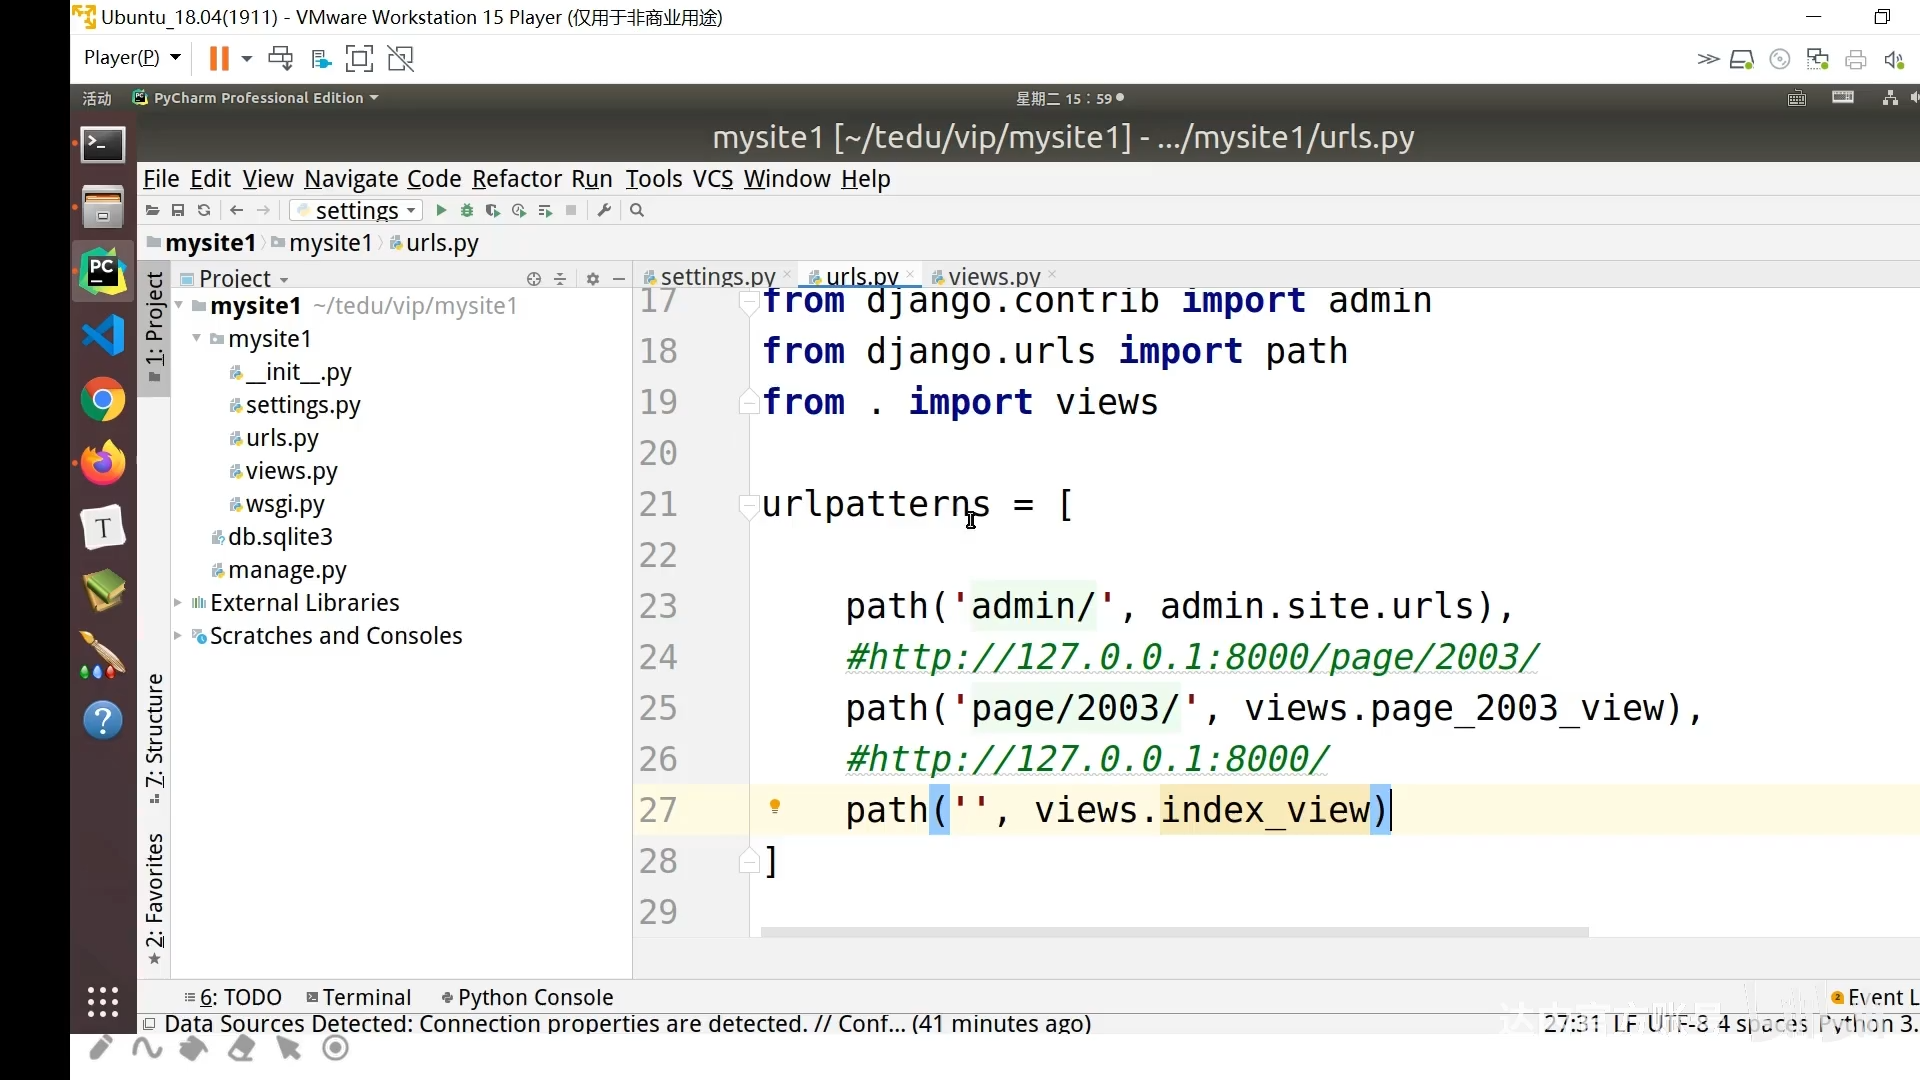The image size is (1920, 1080).
Task: Click the locate-in-project crosshair icon
Action: point(534,279)
